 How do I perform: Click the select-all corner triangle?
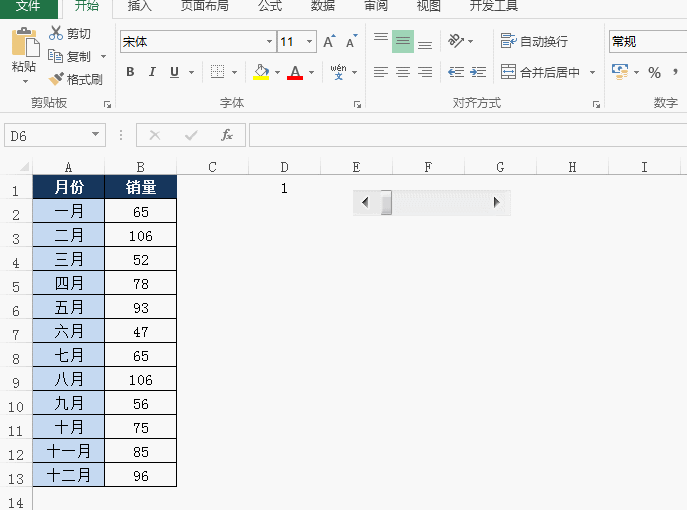tap(25, 166)
